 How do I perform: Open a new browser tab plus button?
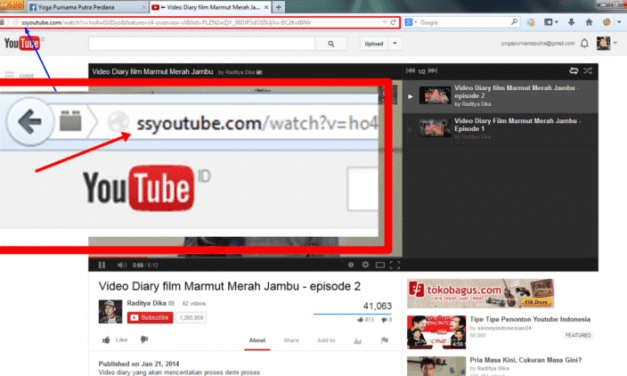pyautogui.click(x=278, y=7)
